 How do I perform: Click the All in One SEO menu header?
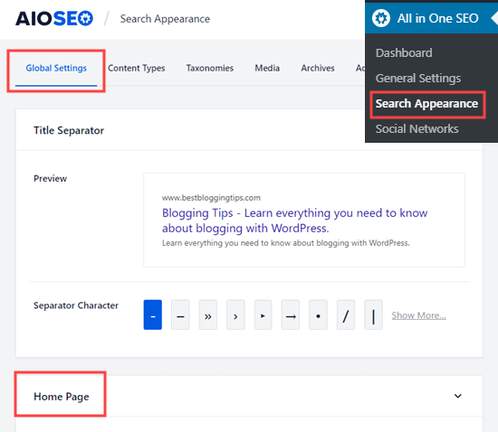coord(432,18)
